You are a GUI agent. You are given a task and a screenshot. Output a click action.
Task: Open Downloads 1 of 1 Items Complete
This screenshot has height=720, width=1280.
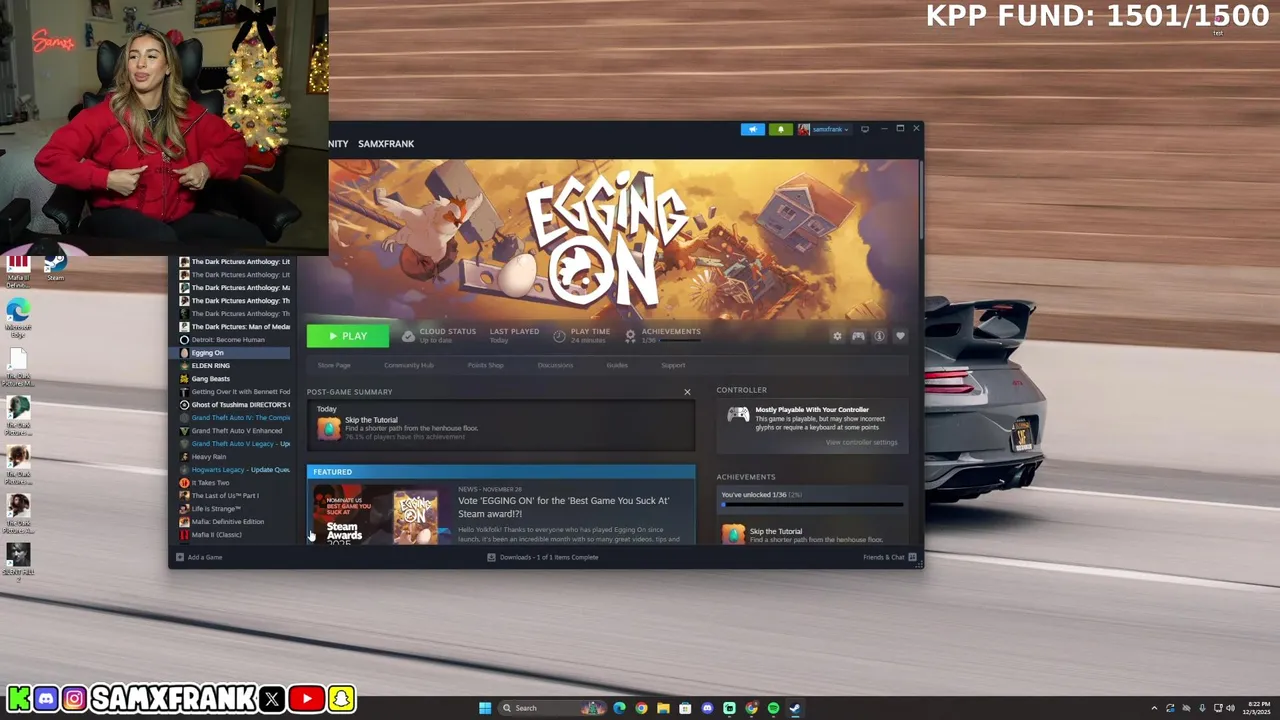pos(549,557)
